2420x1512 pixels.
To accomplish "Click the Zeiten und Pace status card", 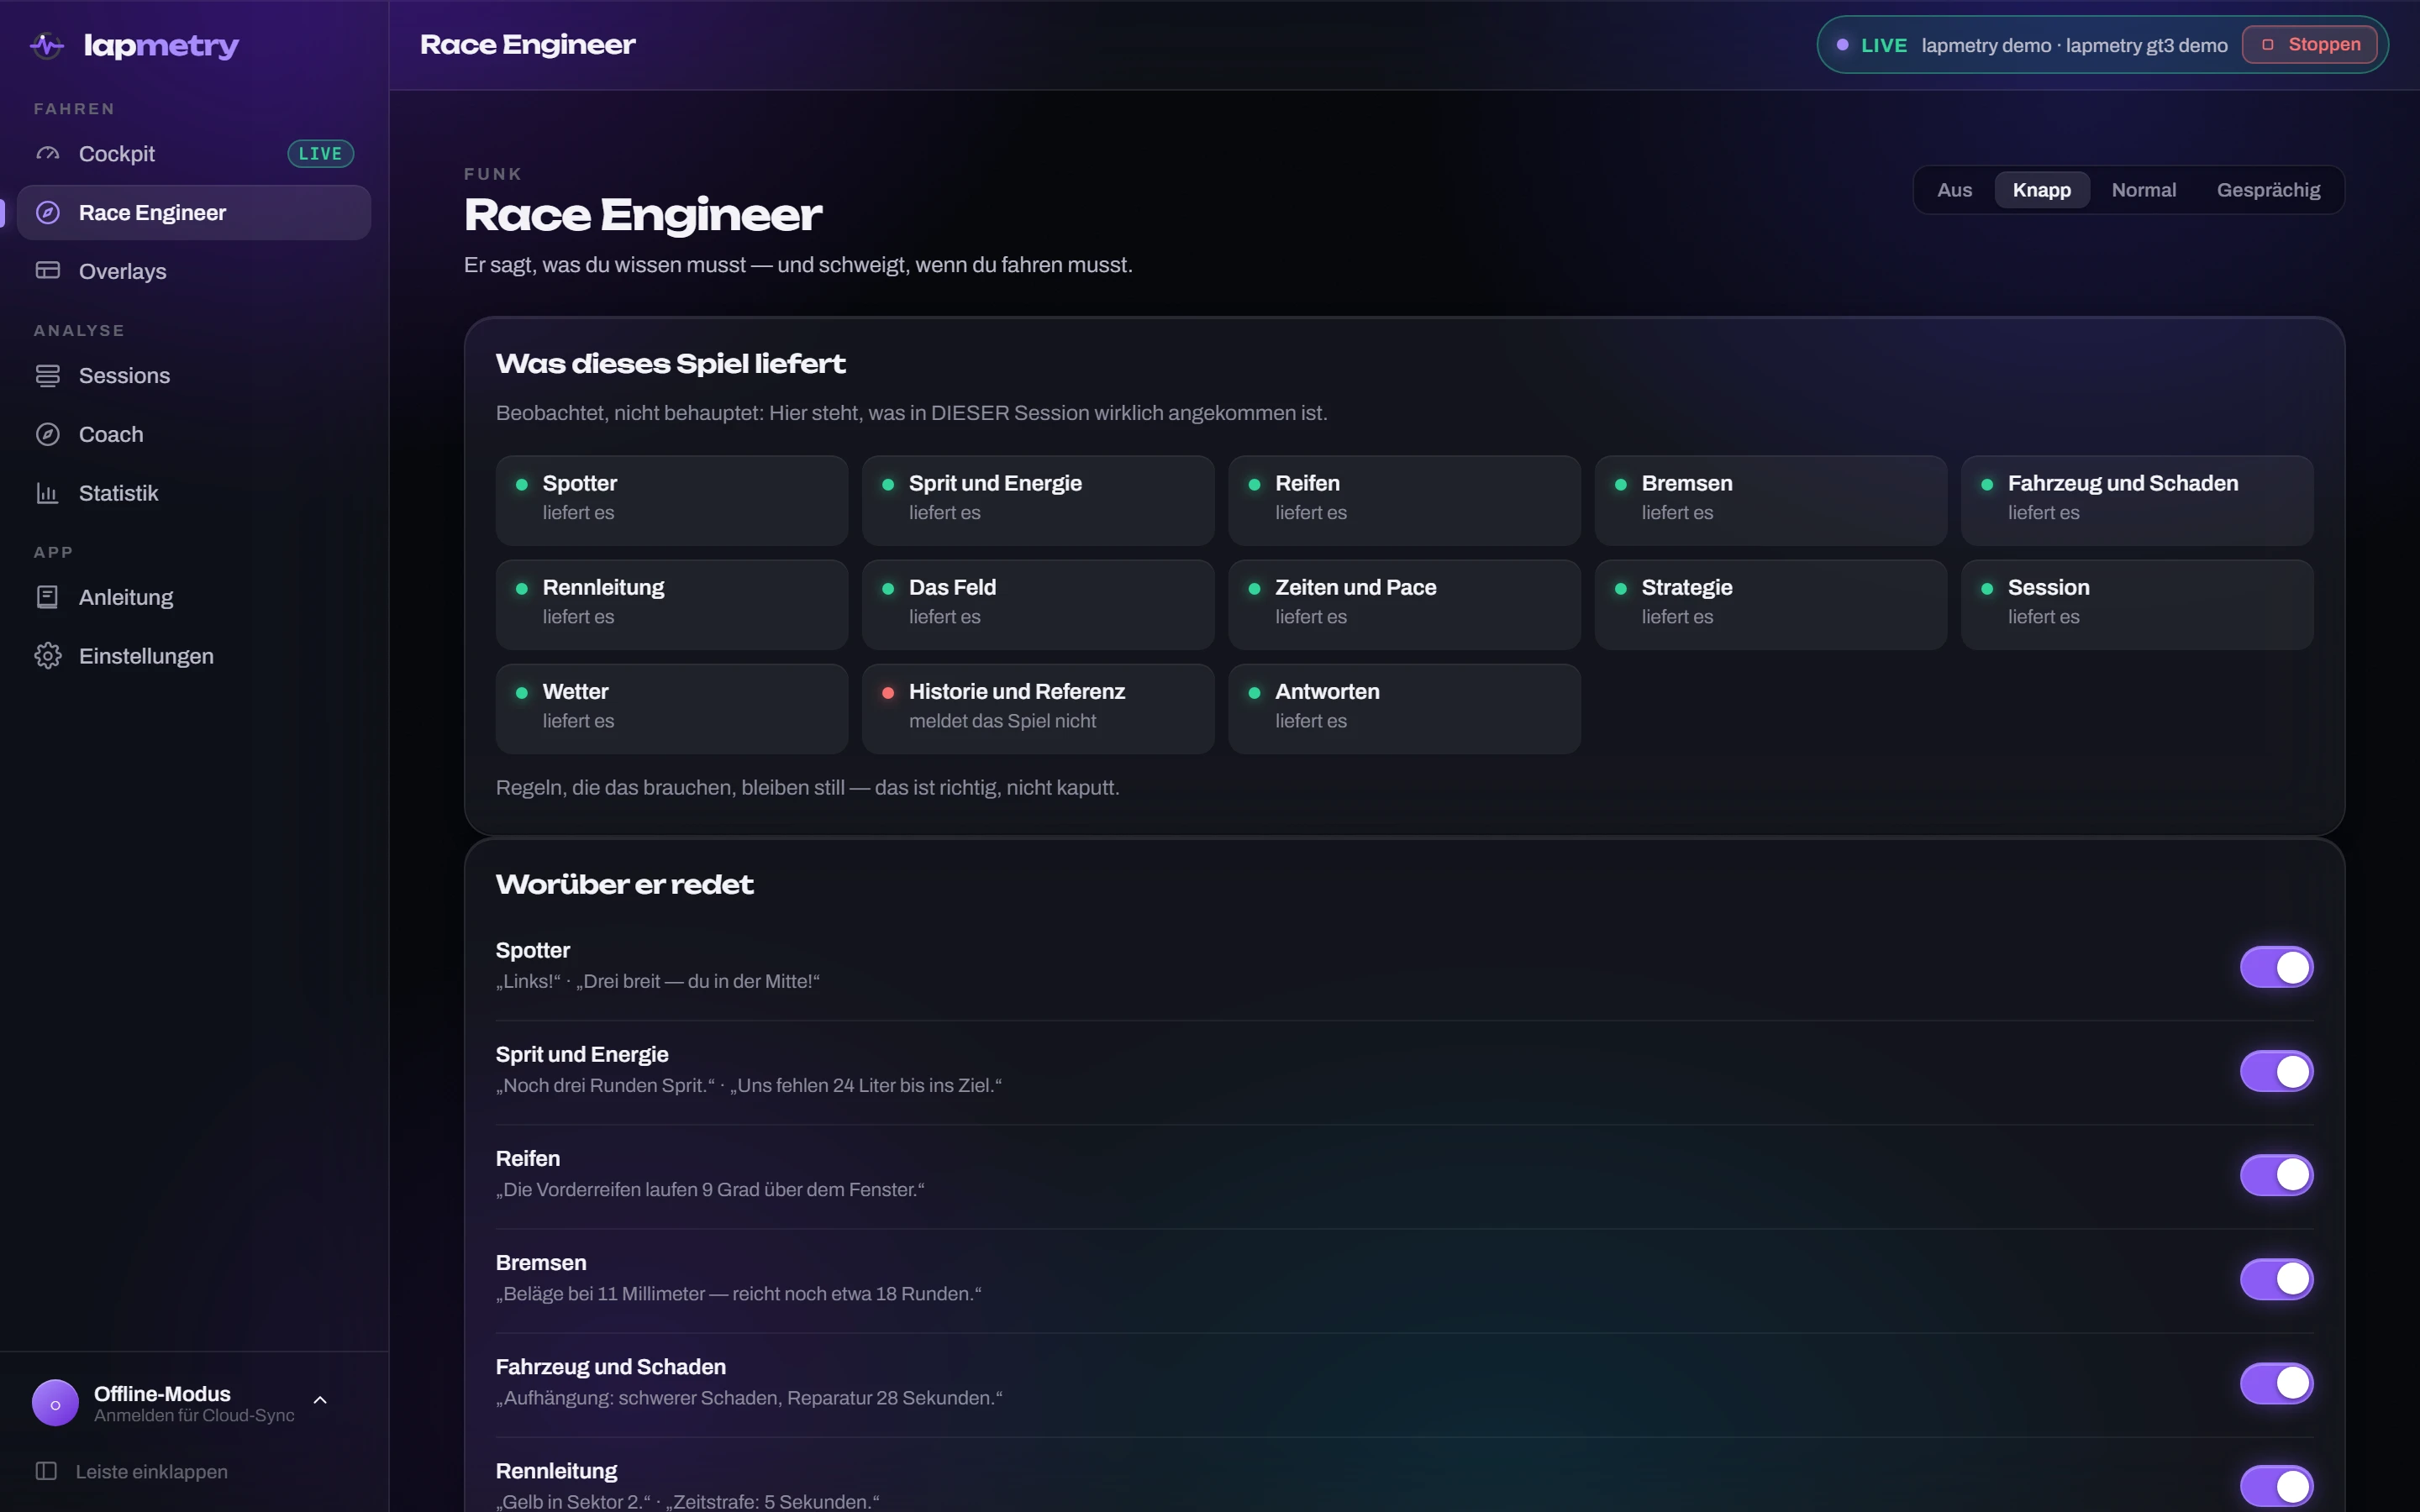I will coord(1404,604).
